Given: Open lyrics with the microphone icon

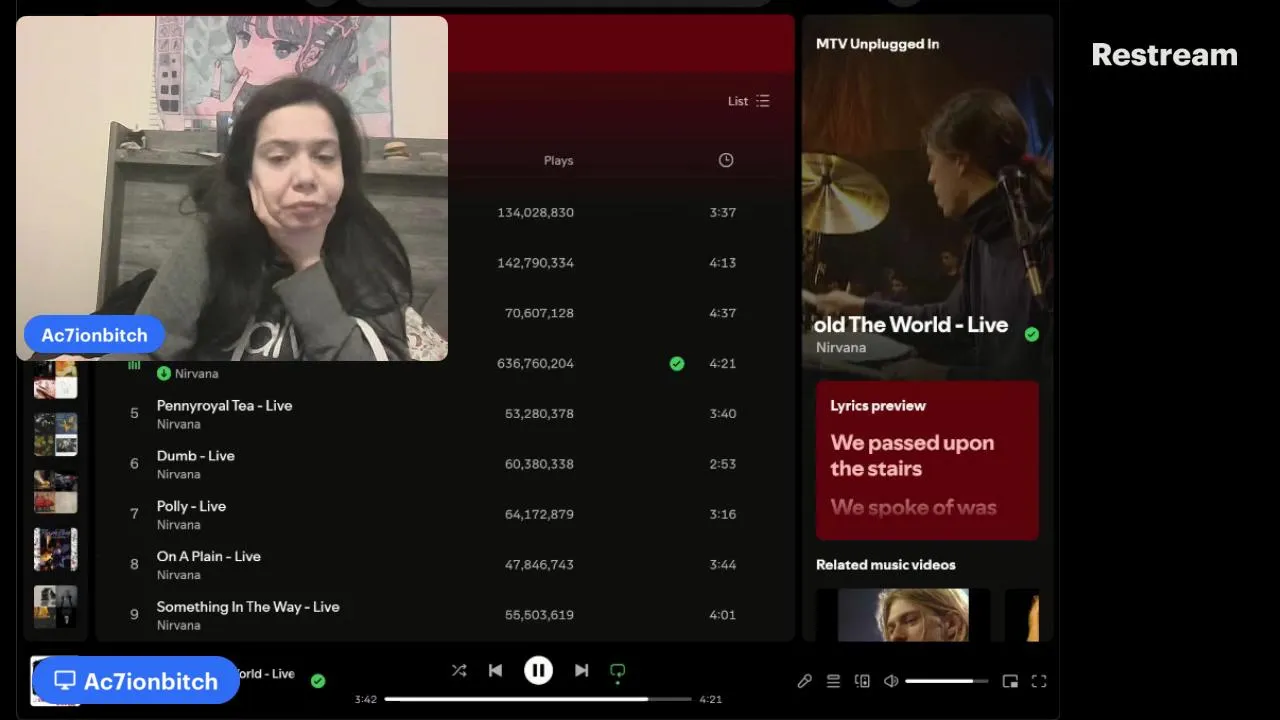Looking at the screenshot, I should (x=804, y=681).
